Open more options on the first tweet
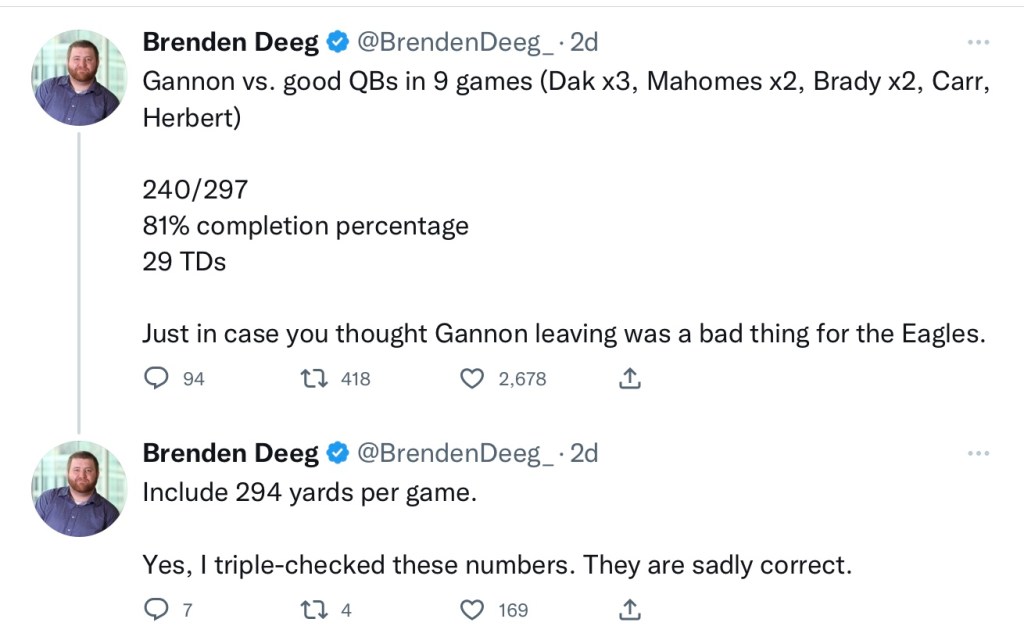This screenshot has width=1024, height=644. click(978, 42)
